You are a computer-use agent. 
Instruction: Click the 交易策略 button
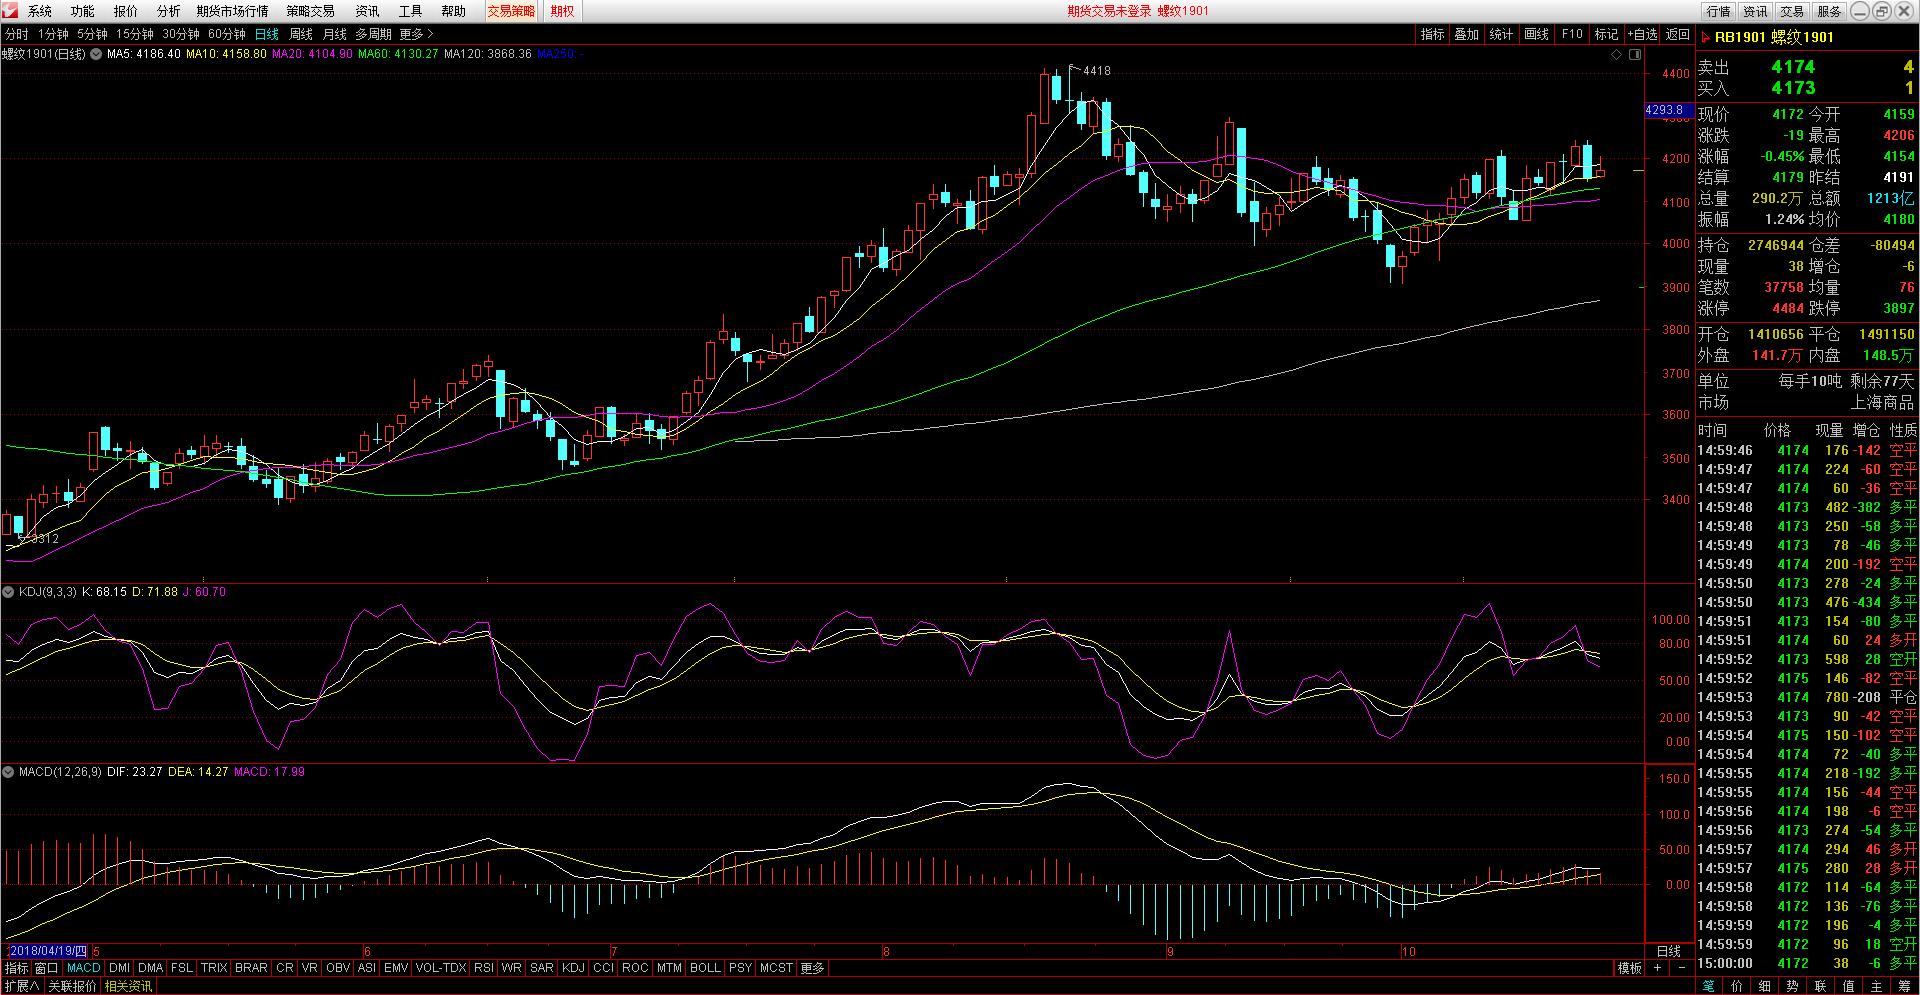coord(511,11)
